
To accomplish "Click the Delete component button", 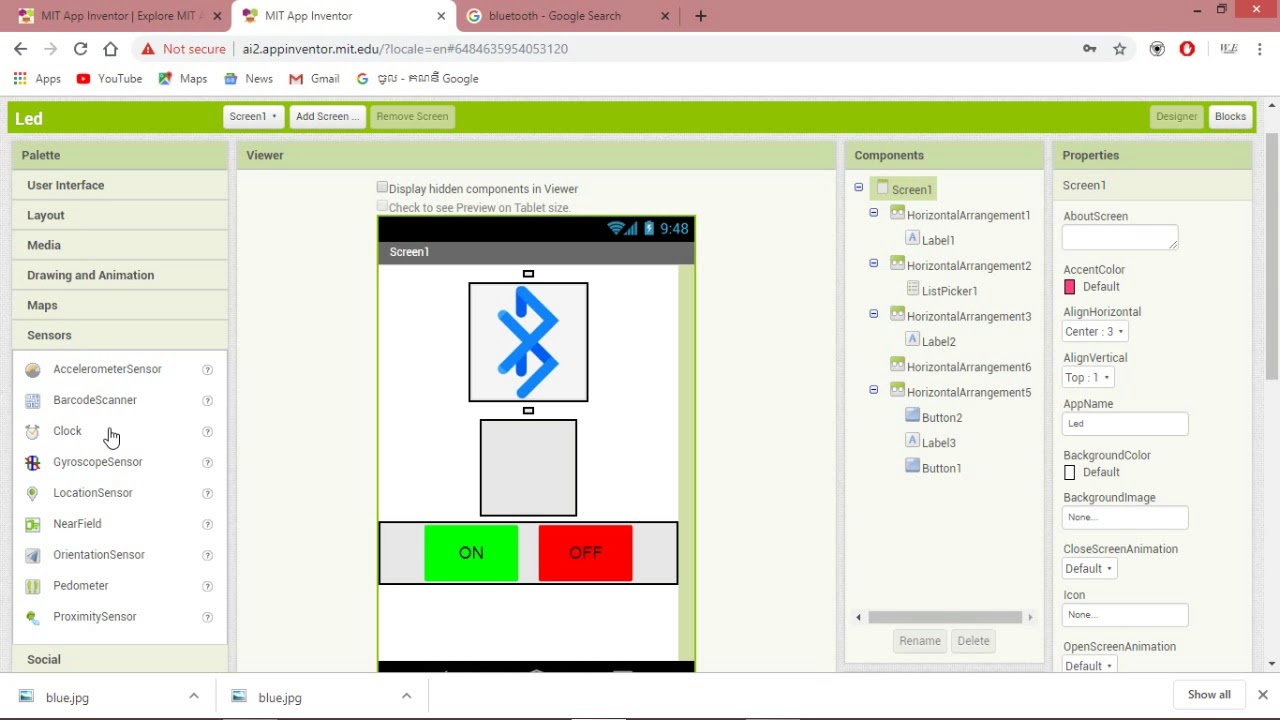I will pos(973,641).
